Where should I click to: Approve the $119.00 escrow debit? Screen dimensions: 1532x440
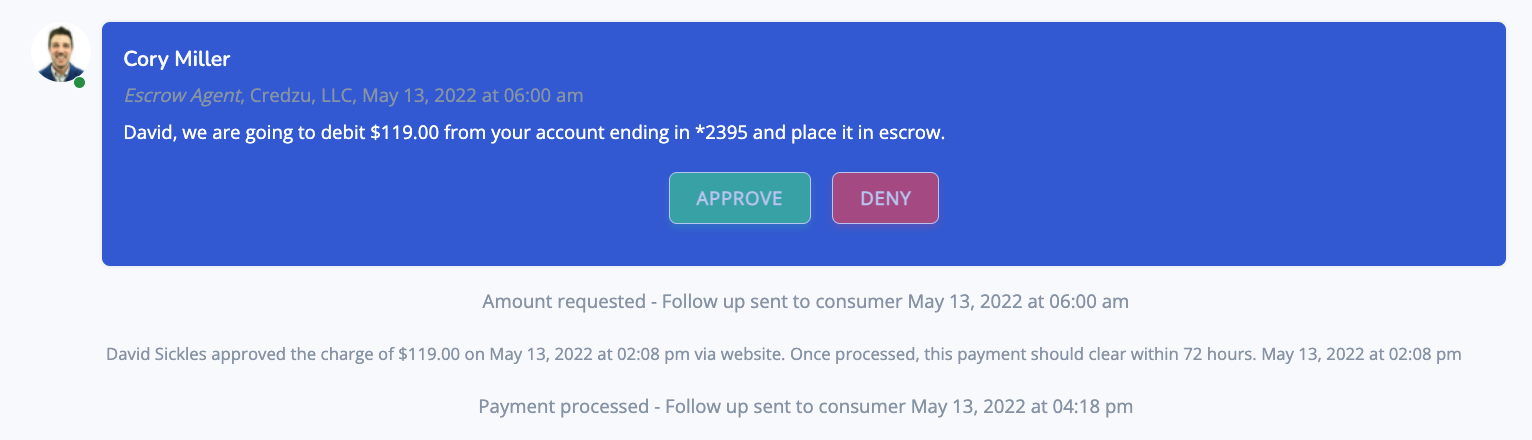pos(739,198)
